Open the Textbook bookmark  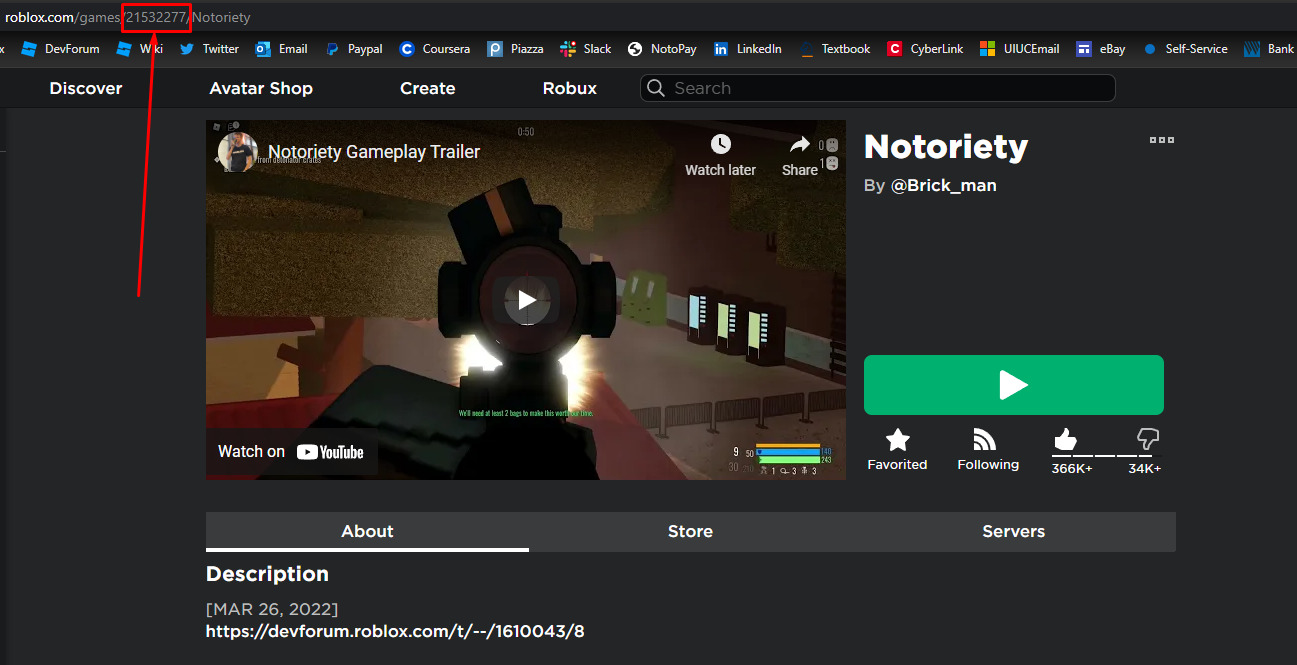pyautogui.click(x=834, y=49)
